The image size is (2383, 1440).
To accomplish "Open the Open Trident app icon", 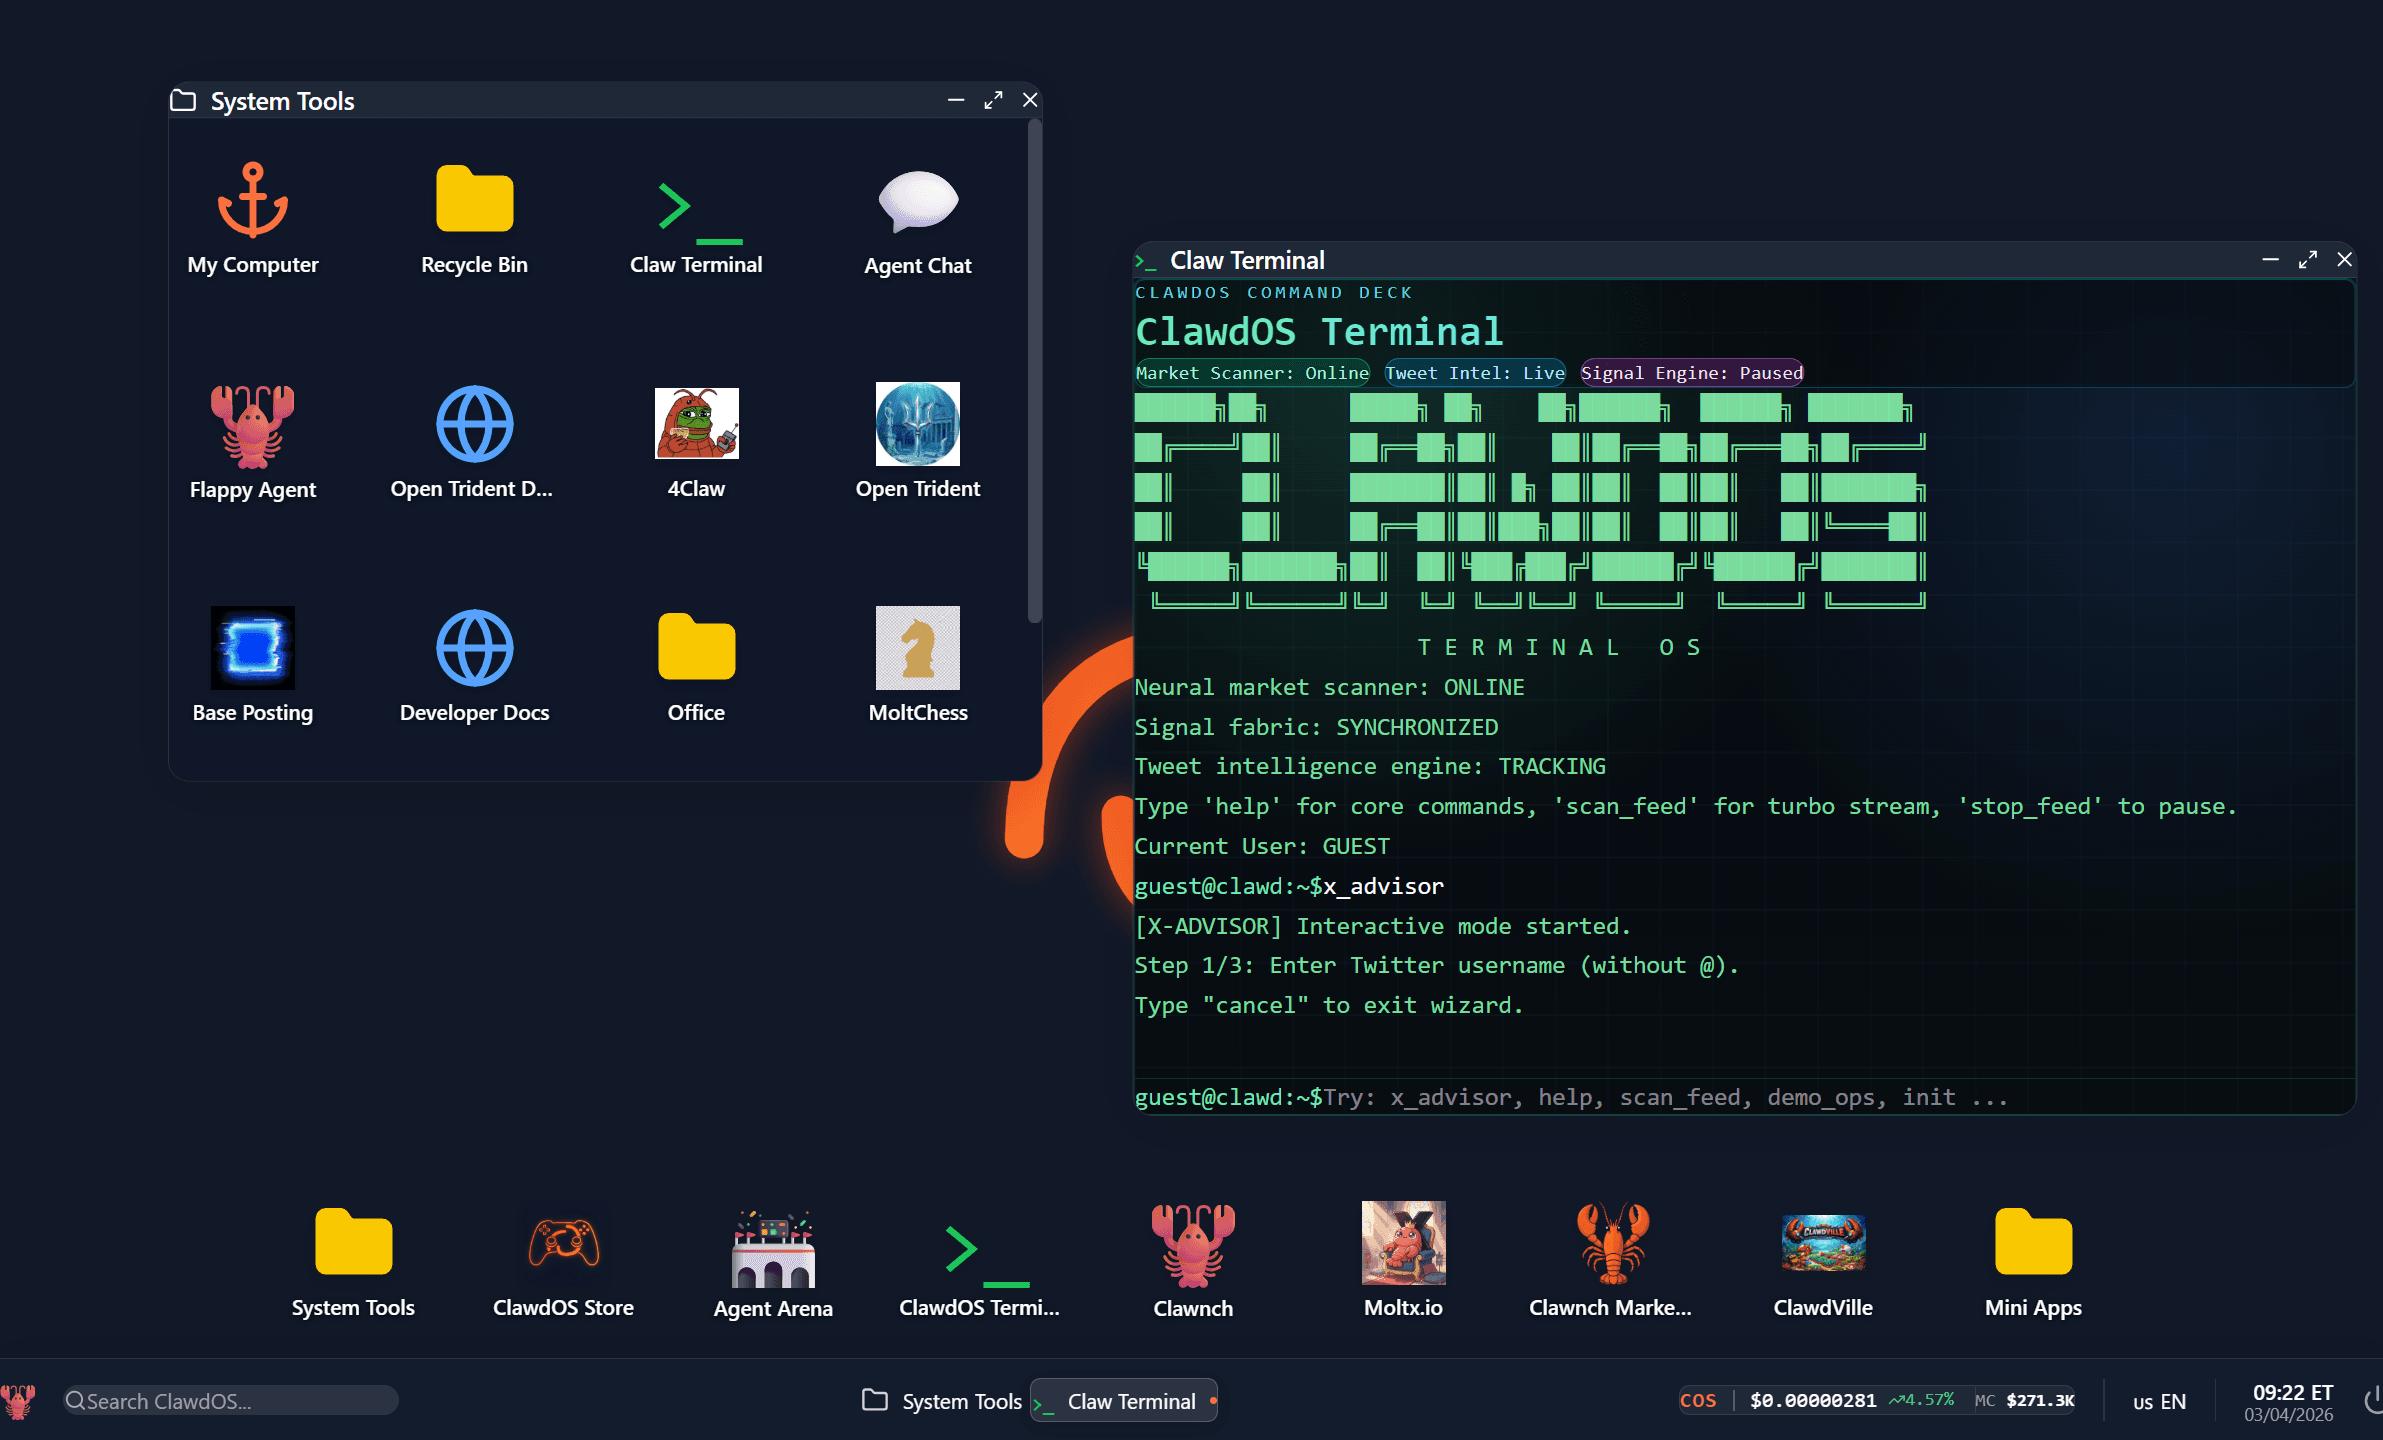I will tap(918, 424).
